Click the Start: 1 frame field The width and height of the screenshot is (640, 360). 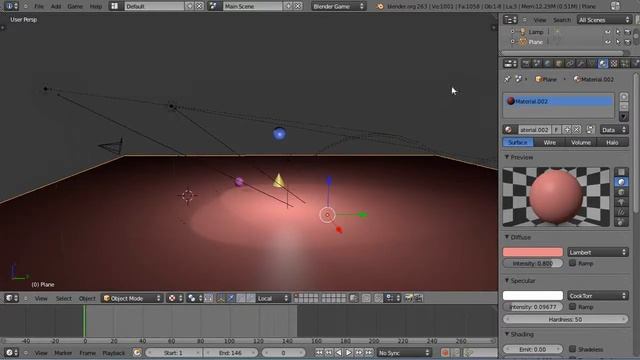[x=173, y=353]
